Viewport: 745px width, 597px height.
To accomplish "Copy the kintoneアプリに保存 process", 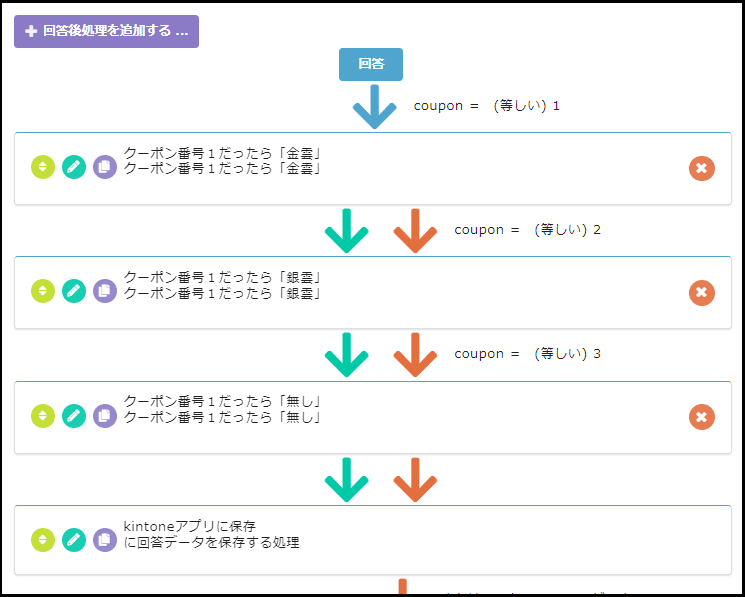I will pyautogui.click(x=105, y=540).
